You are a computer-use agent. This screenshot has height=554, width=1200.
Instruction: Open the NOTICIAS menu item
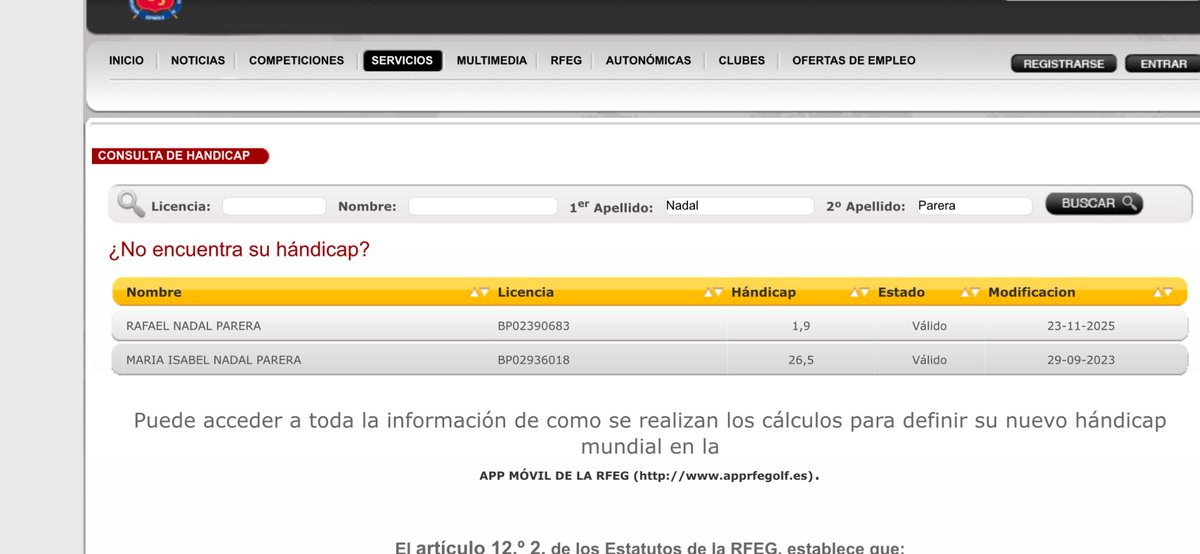click(198, 61)
